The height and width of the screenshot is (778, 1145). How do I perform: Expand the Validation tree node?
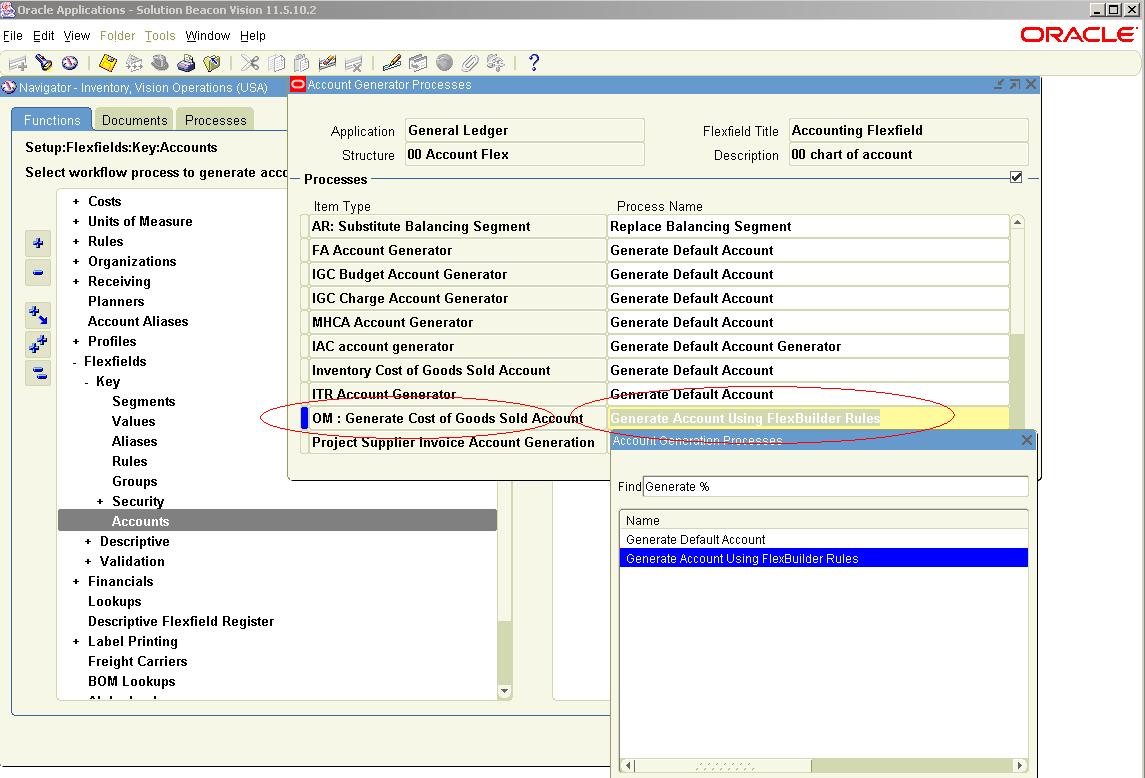coord(88,562)
